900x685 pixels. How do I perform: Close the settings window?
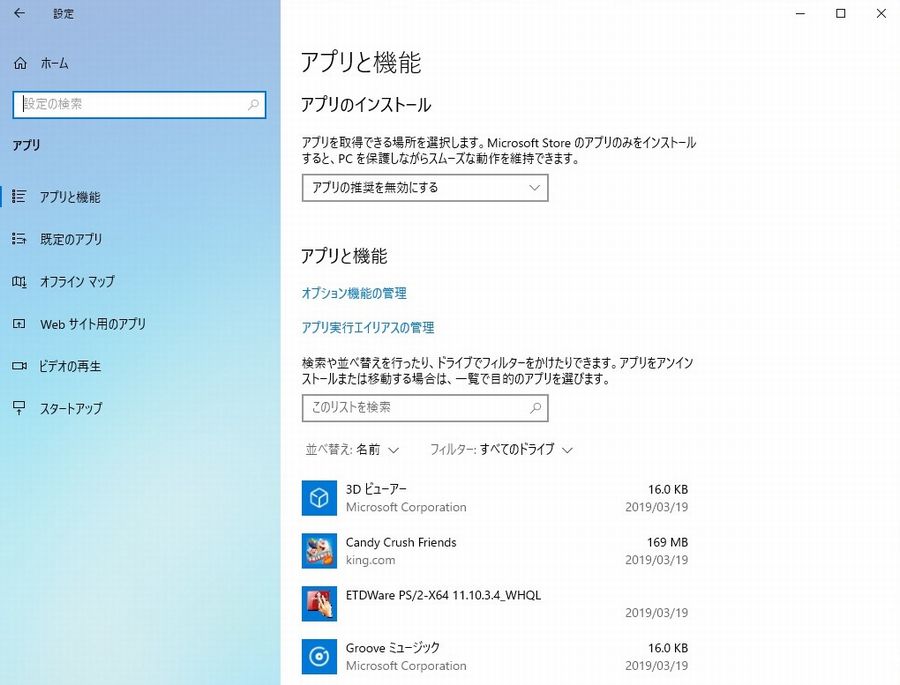(881, 13)
